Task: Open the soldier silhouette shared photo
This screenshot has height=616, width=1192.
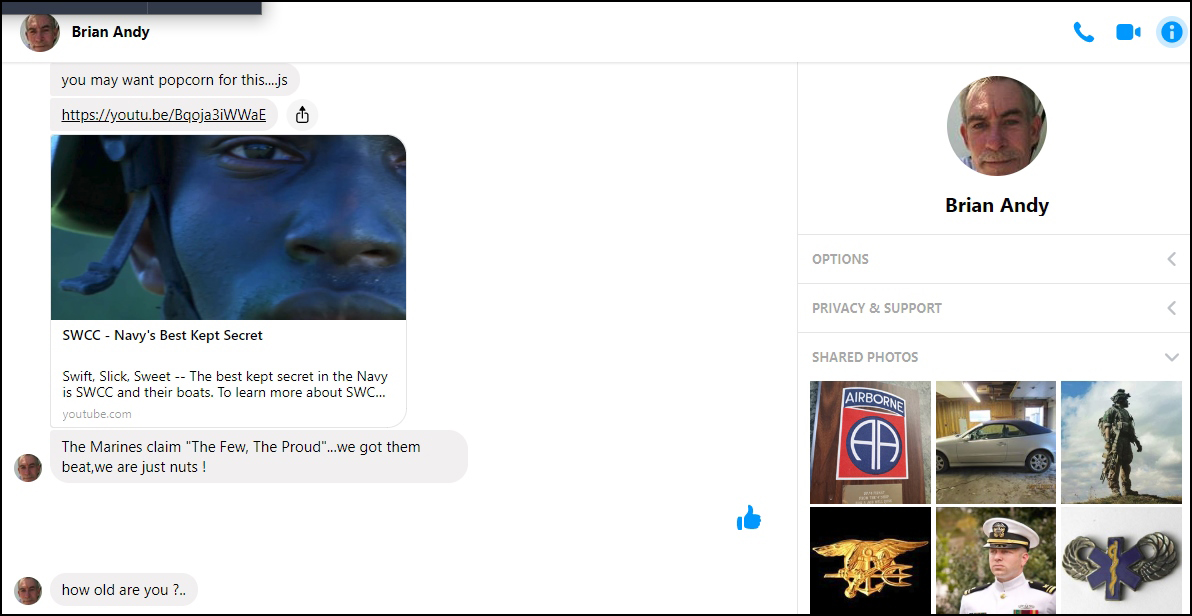Action: coord(1121,442)
